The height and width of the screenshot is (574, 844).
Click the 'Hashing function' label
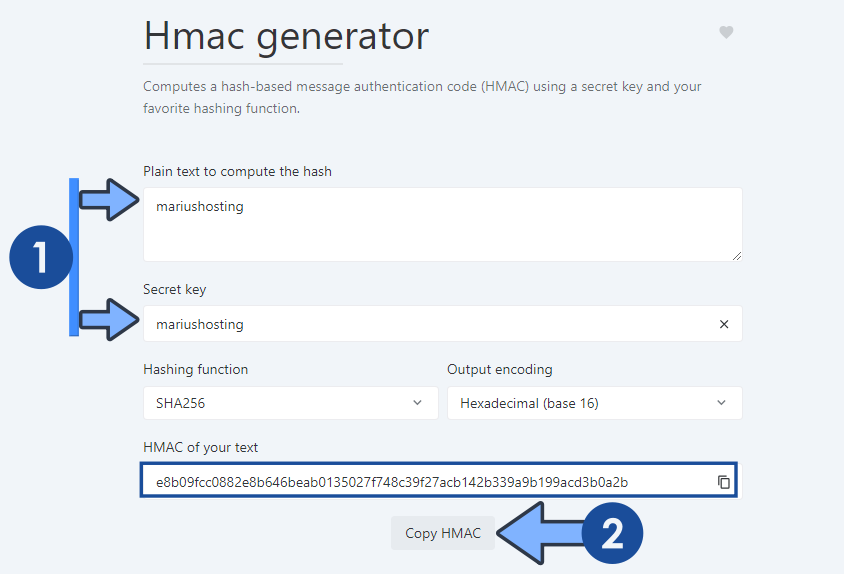(195, 369)
